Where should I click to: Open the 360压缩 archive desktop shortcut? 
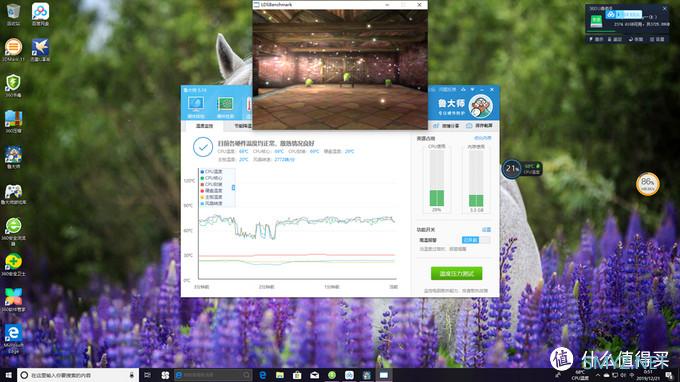13,121
